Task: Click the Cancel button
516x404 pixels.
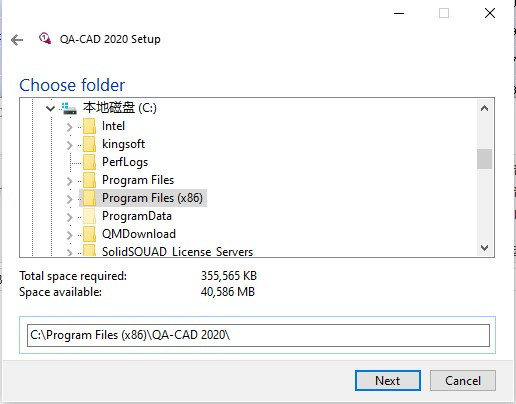Action: pos(463,380)
